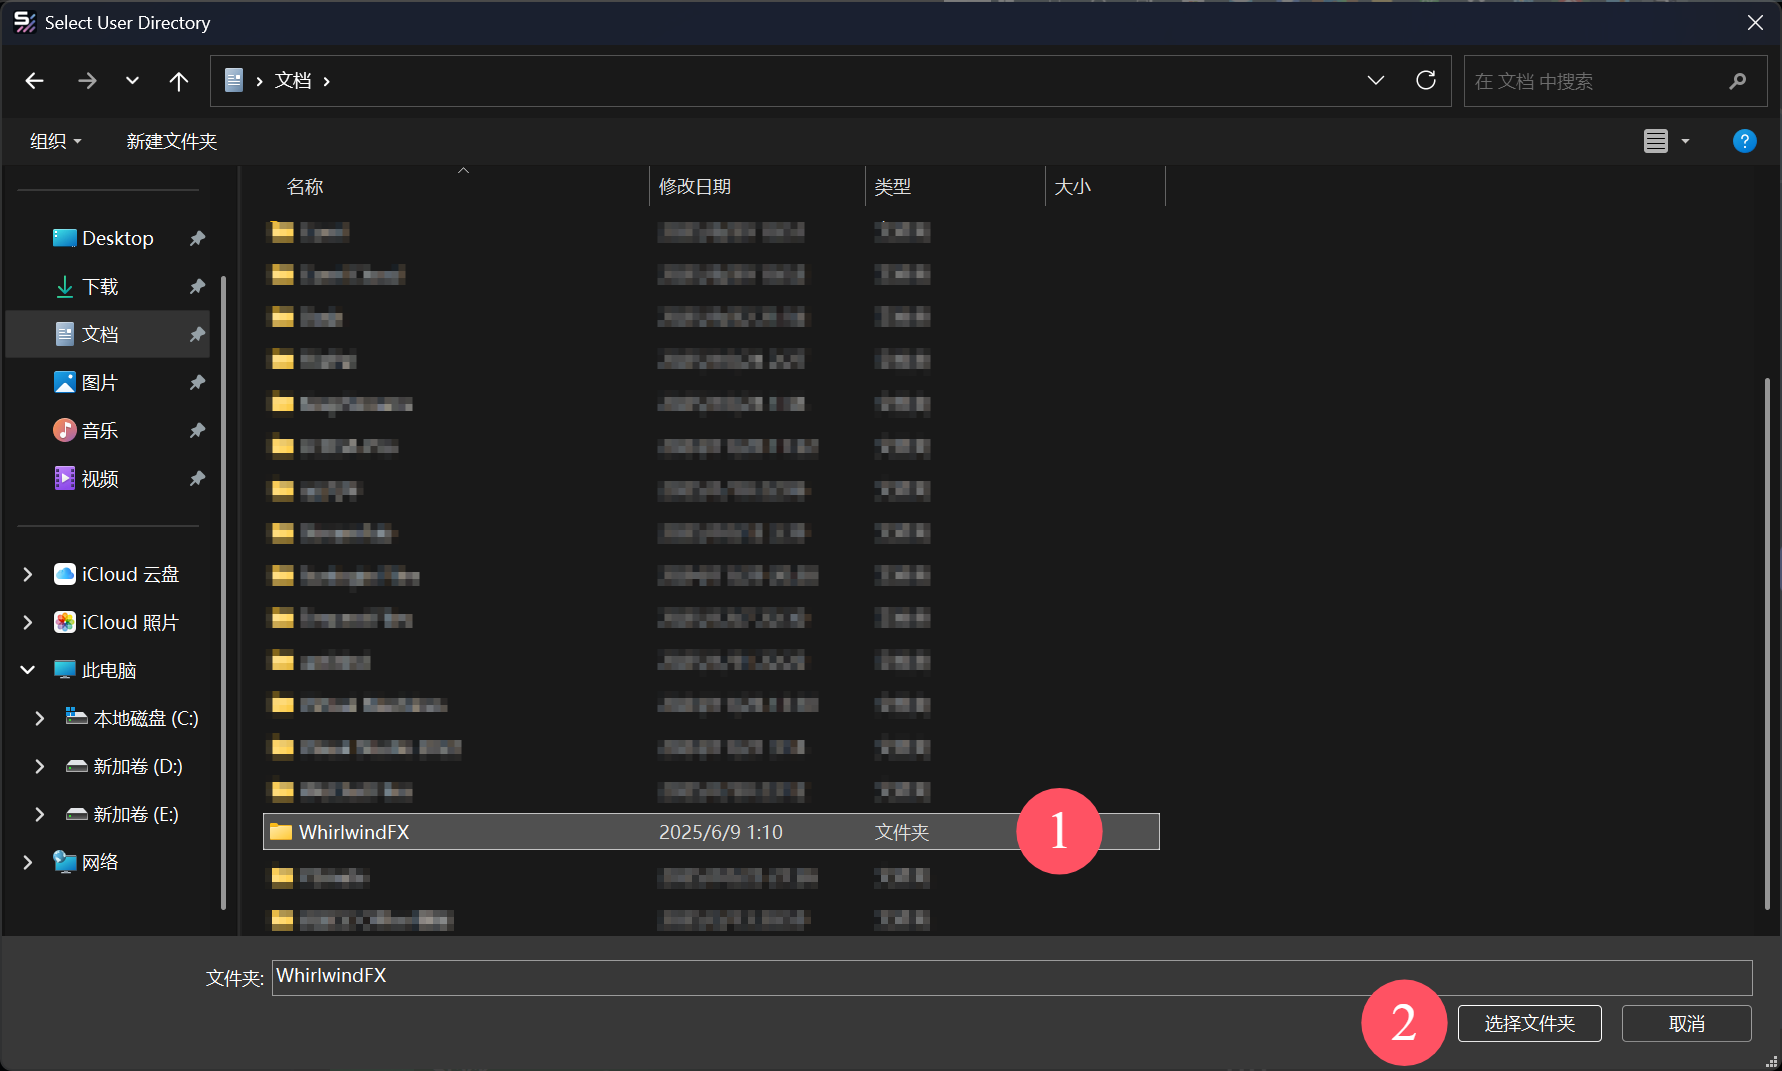This screenshot has width=1782, height=1071.
Task: Open the 视频 videos folder
Action: point(100,479)
